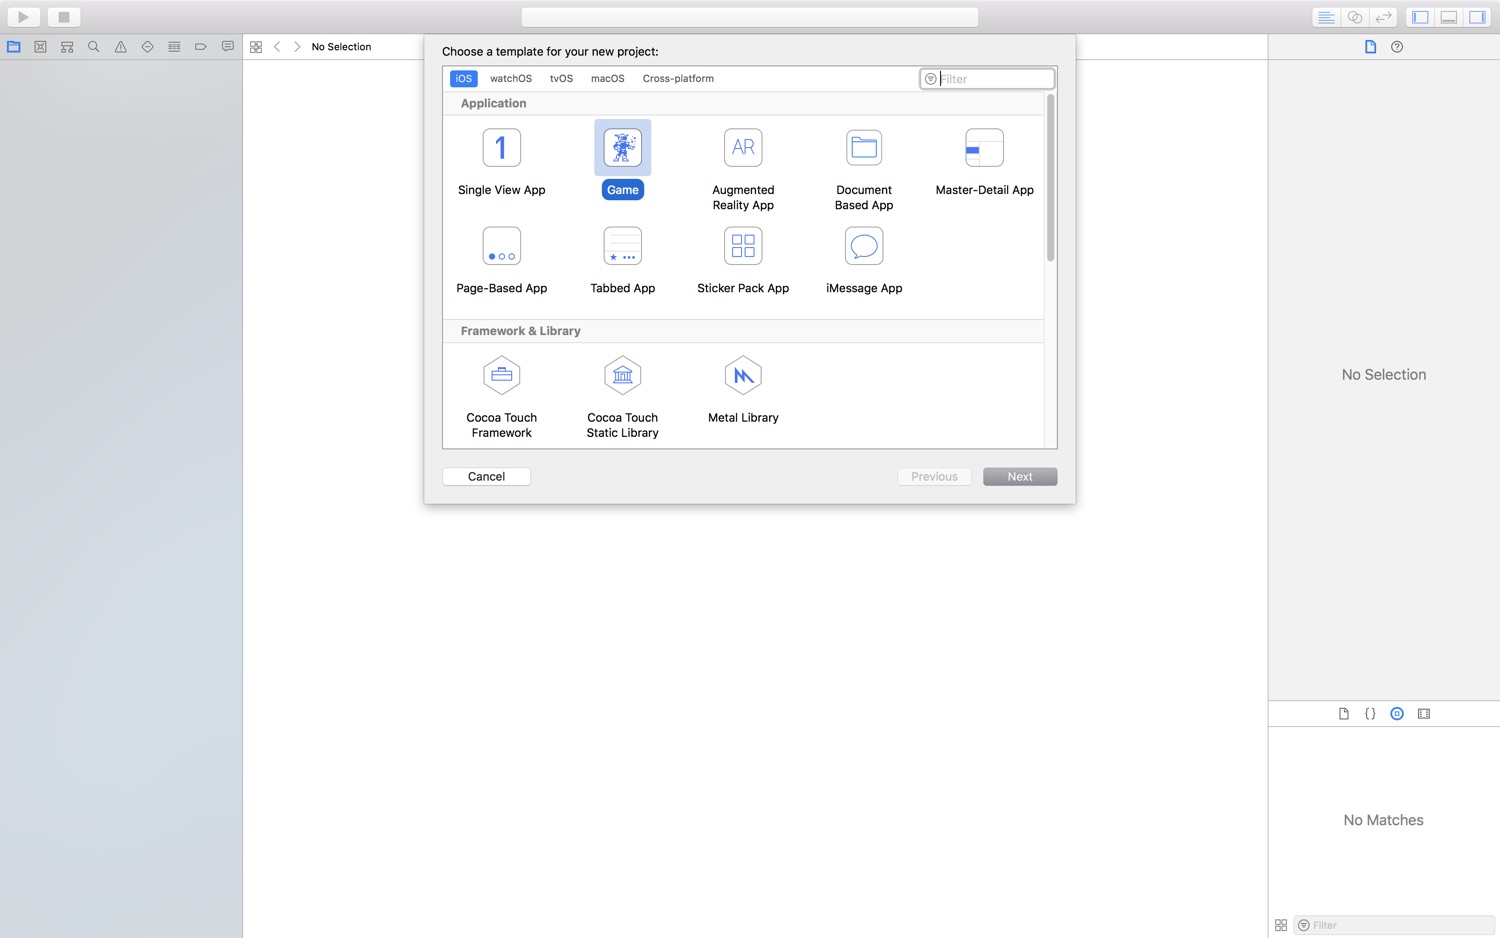Select the watchOS platform tab
Image resolution: width=1500 pixels, height=938 pixels.
click(x=511, y=78)
